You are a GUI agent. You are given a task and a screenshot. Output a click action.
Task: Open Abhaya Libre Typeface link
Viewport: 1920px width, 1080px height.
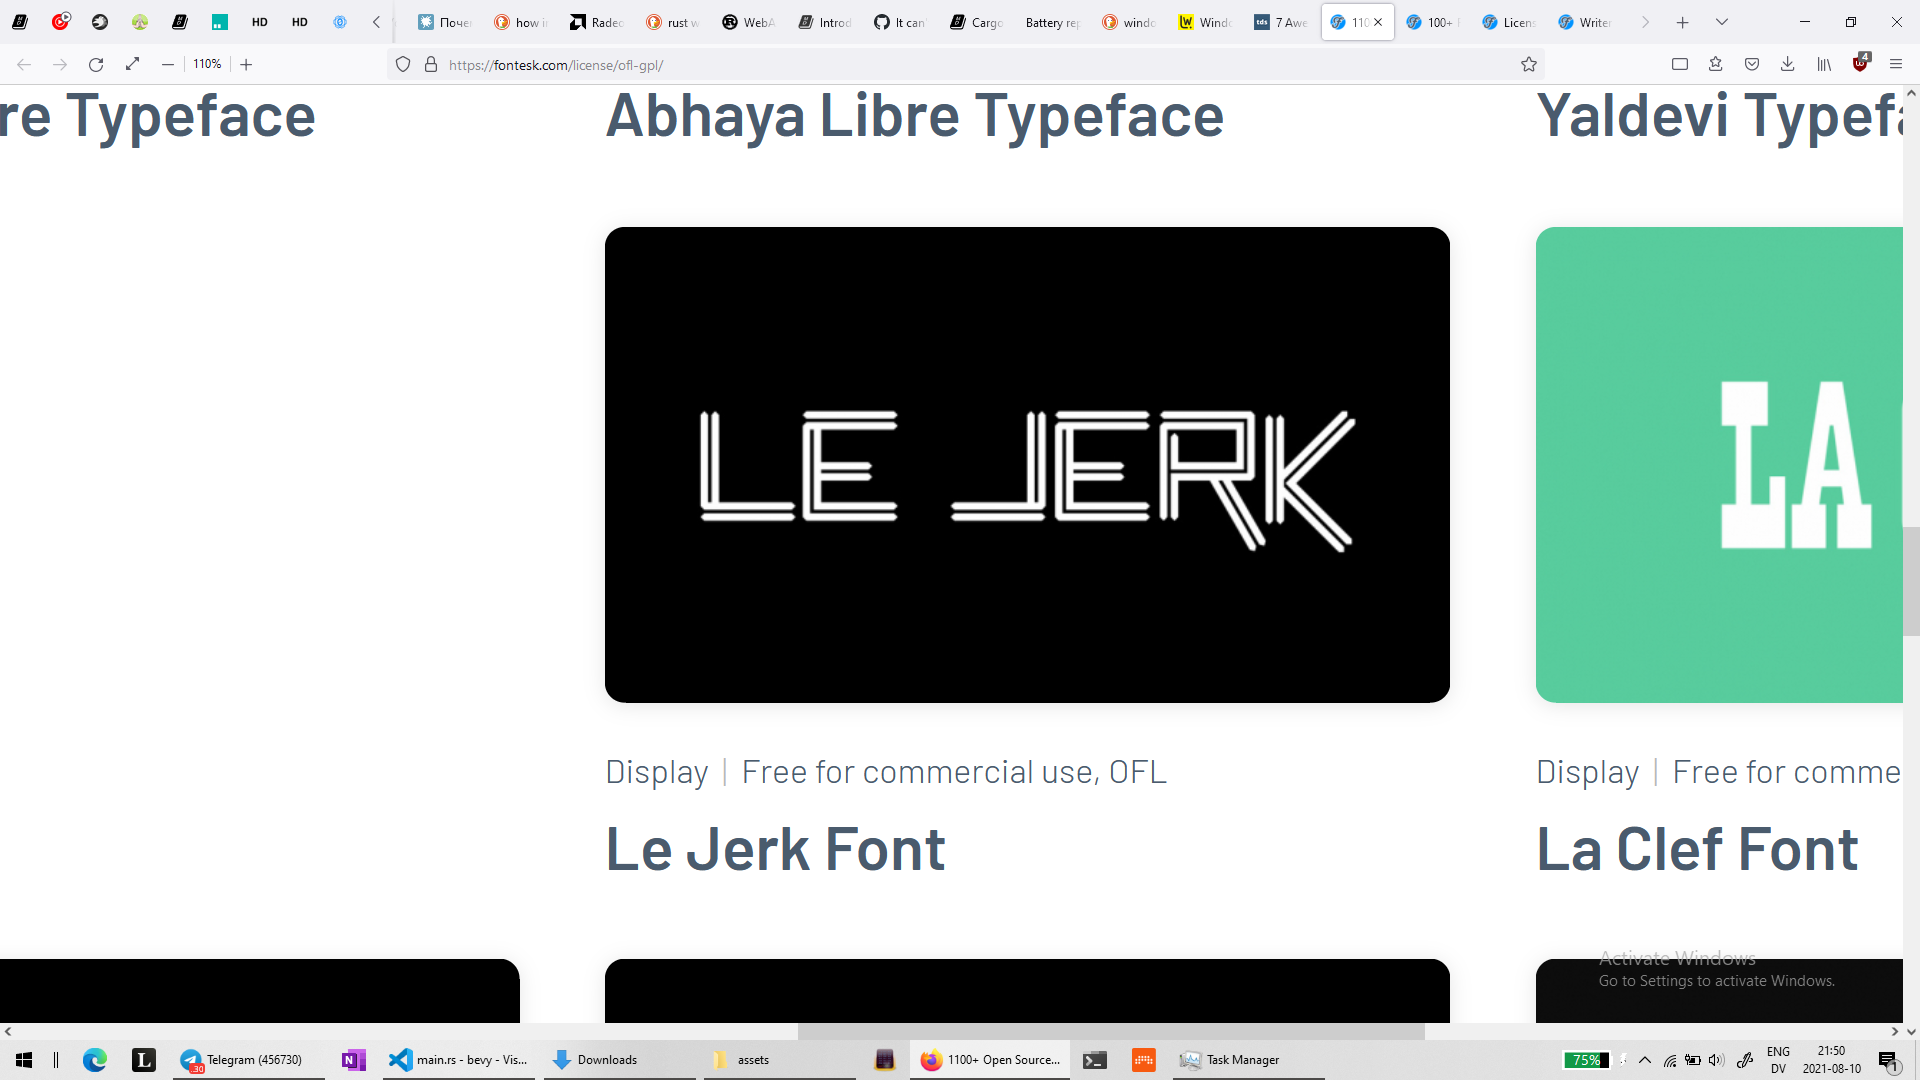(x=914, y=116)
